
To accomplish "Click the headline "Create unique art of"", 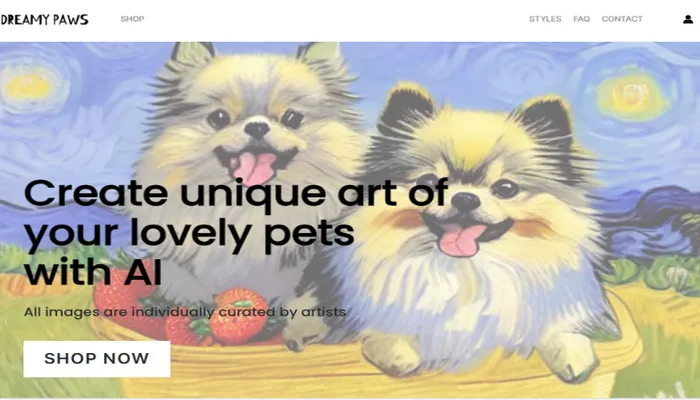I will (x=236, y=195).
